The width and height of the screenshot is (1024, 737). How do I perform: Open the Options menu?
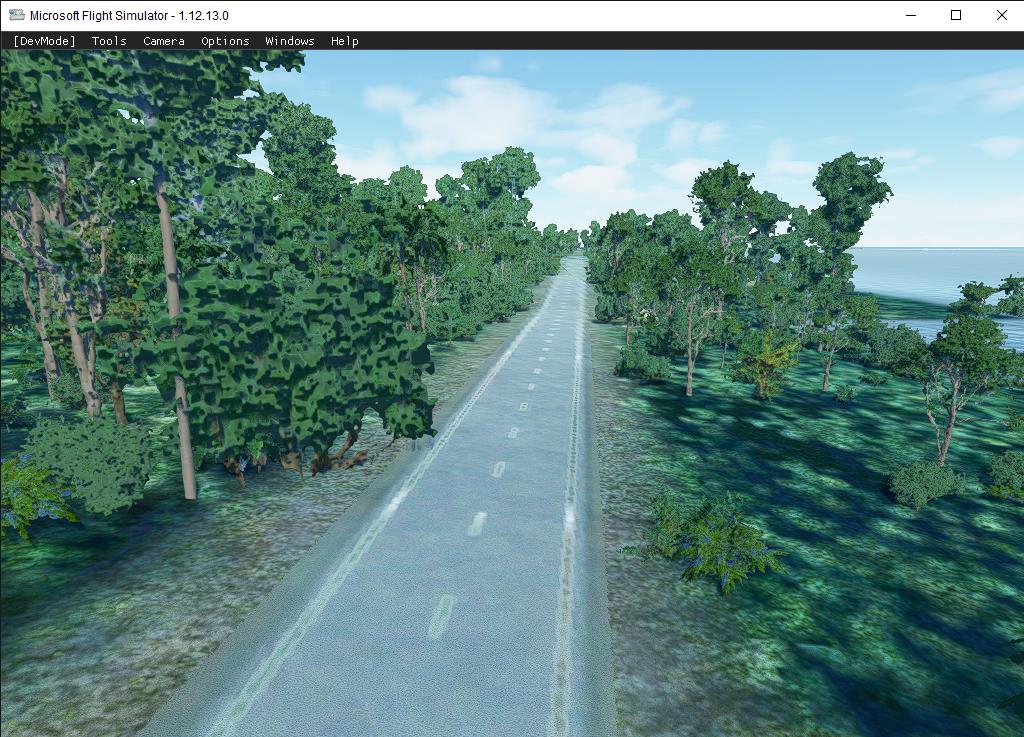tap(225, 41)
